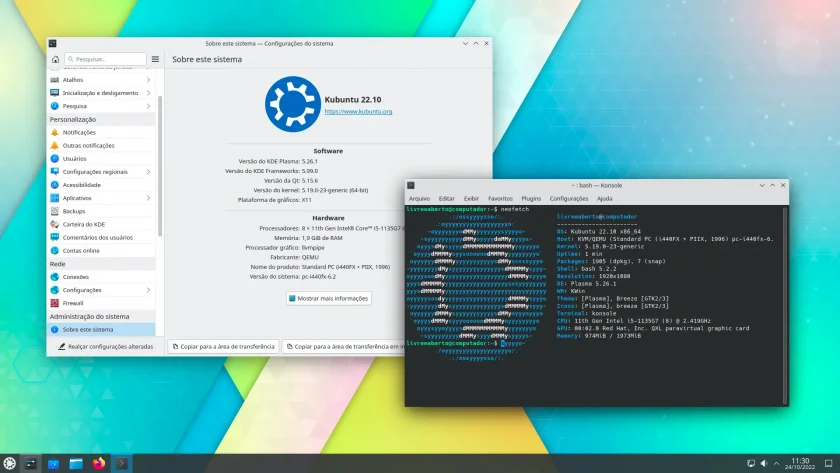Open Discover software center in taskbar
The height and width of the screenshot is (473, 840).
(53, 464)
